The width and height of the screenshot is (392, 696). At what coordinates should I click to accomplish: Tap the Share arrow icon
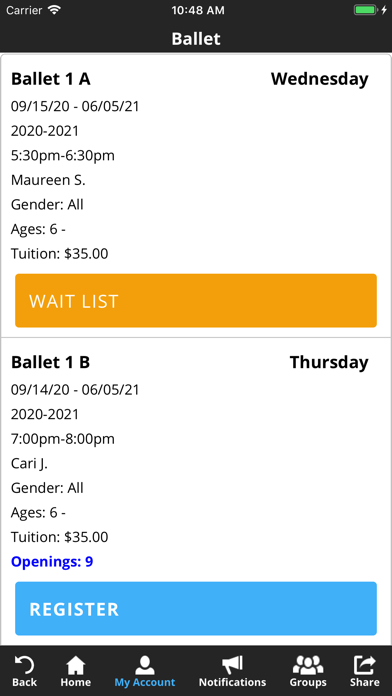pos(364,665)
